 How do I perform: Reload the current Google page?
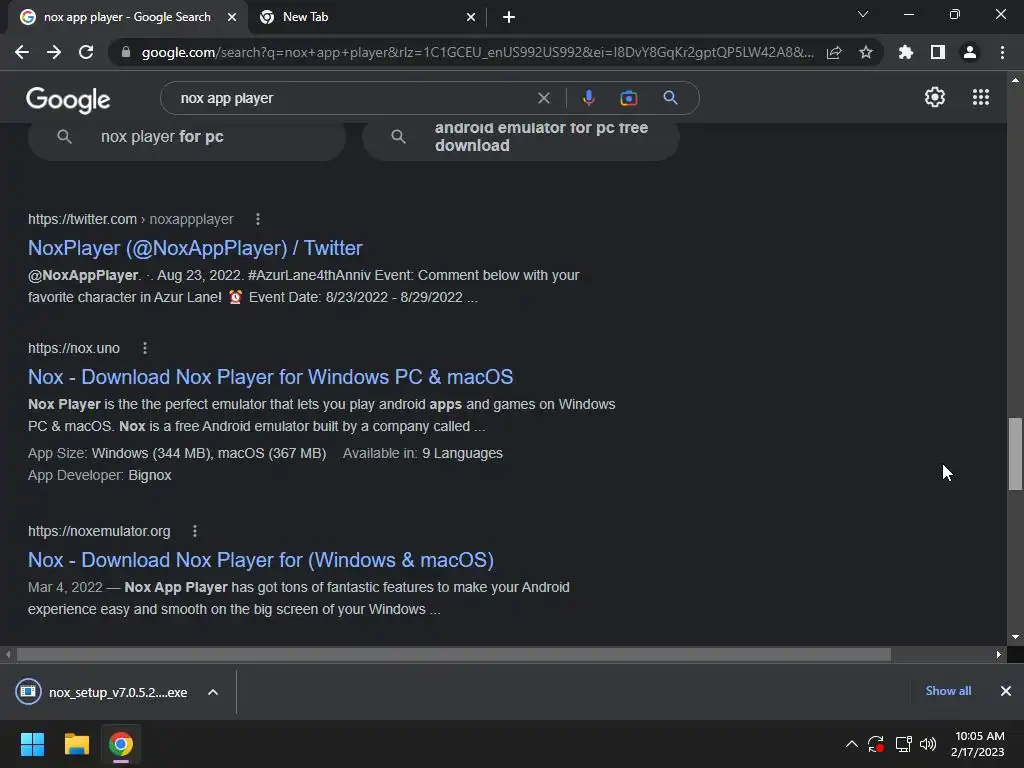click(86, 52)
